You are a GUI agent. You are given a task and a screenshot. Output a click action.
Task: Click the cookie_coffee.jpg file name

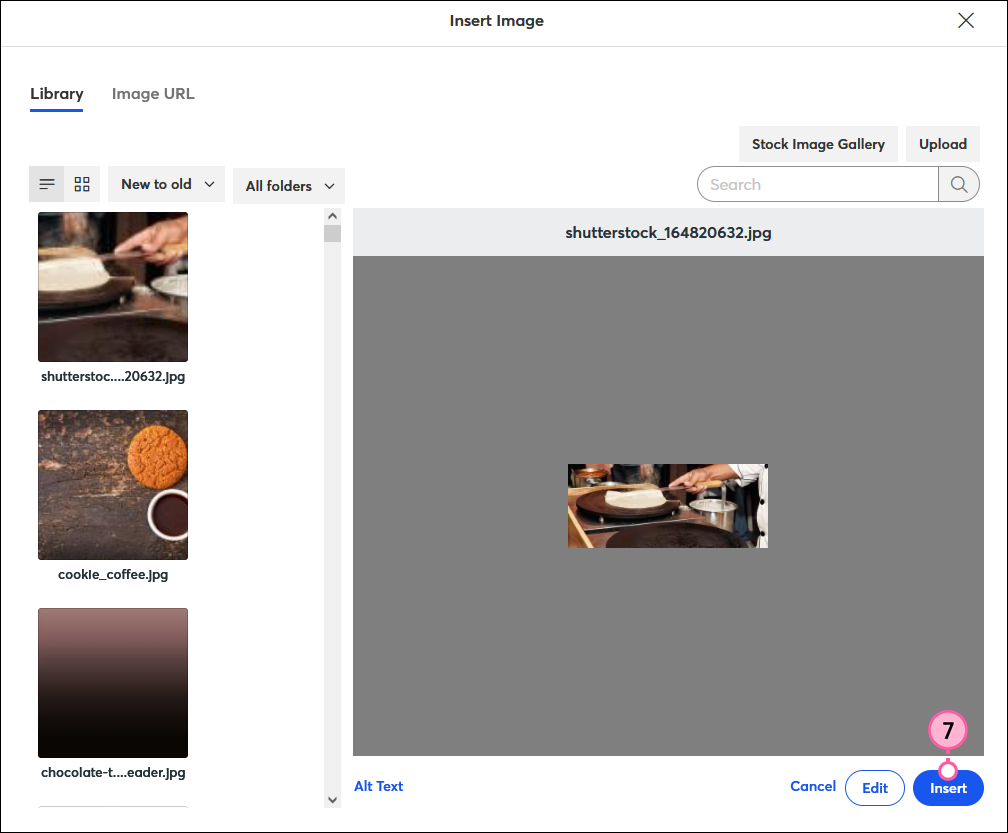coord(113,575)
